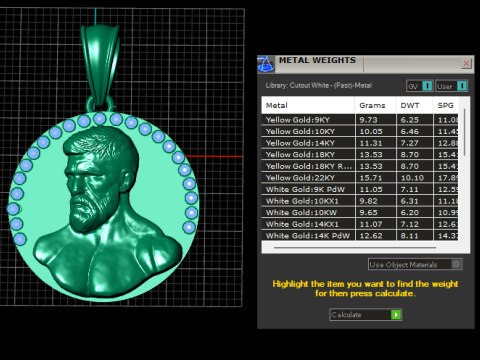480x360 pixels.
Task: Click the 6.25 DWT cell
Action: coord(415,120)
